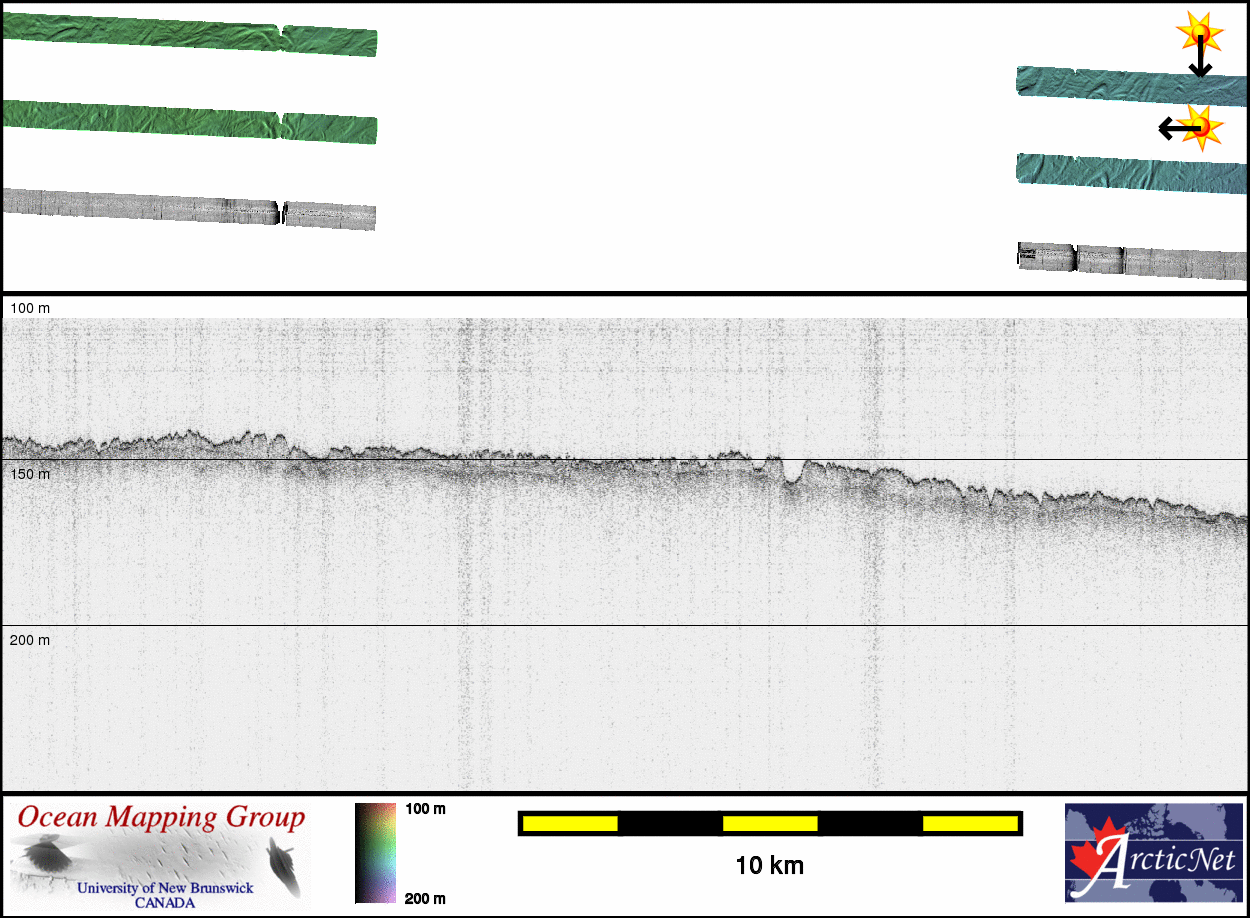
Task: Click the 200 m depth label on profile
Action: (x=30, y=639)
